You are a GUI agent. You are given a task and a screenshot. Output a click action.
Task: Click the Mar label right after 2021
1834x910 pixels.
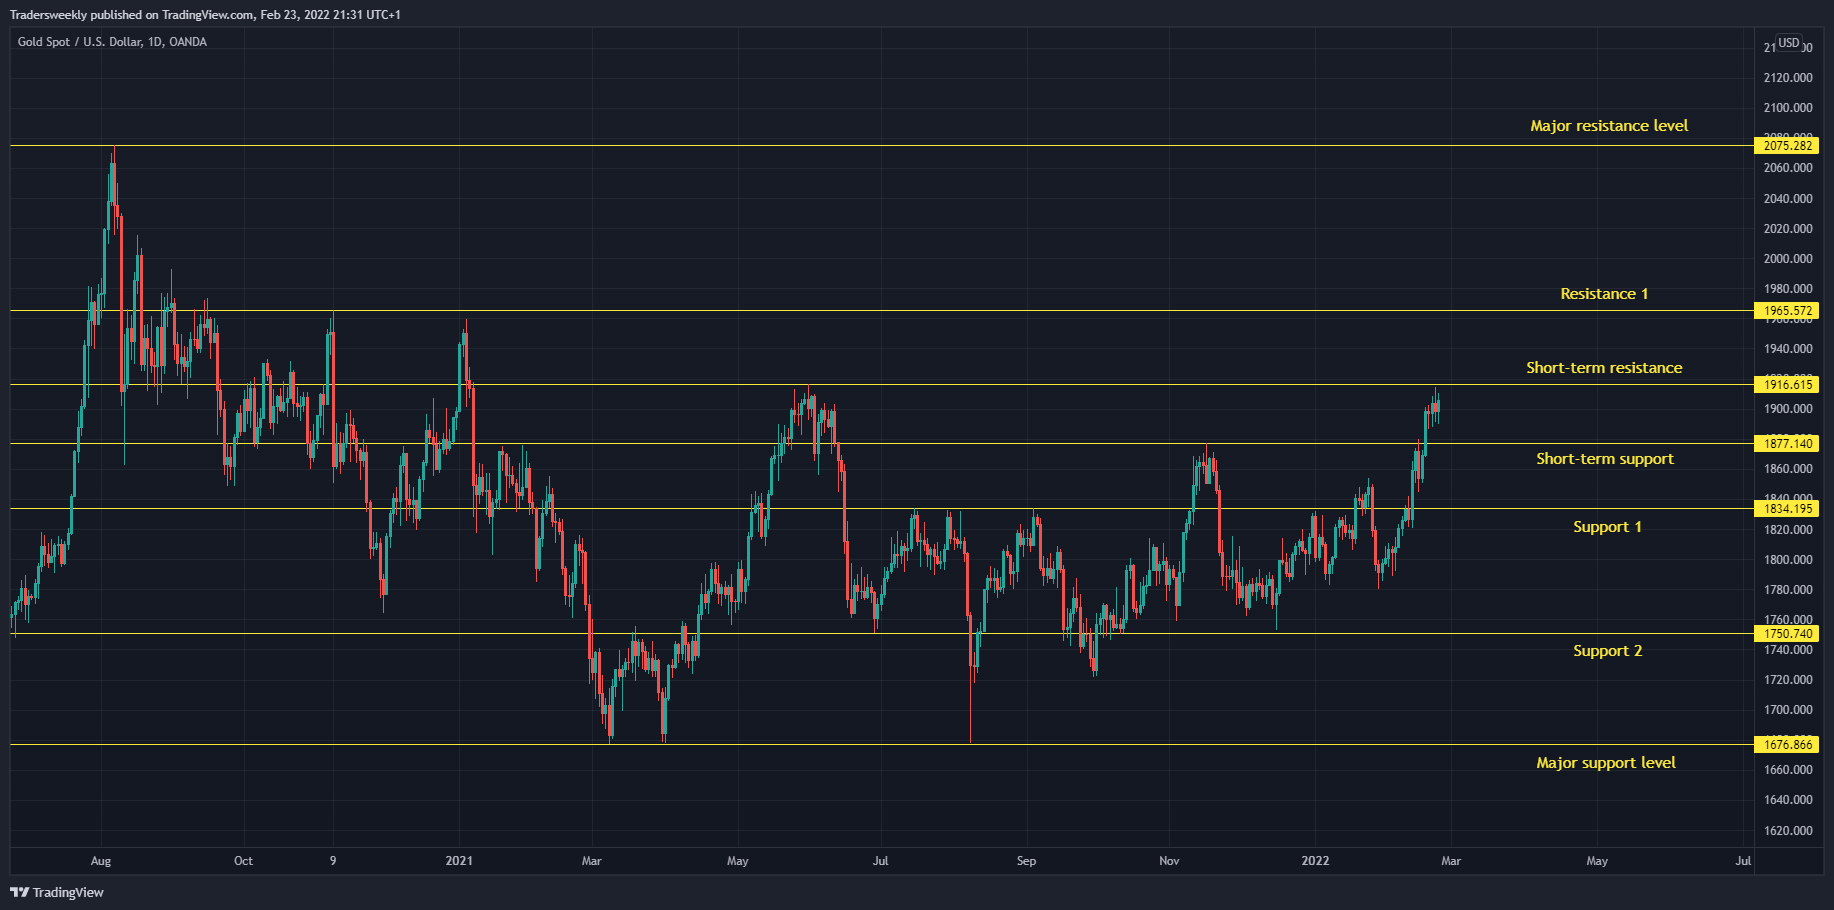point(592,861)
